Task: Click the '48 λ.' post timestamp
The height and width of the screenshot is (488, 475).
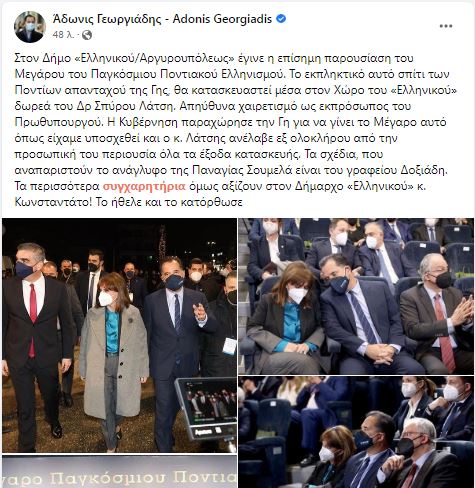Action: [63, 35]
